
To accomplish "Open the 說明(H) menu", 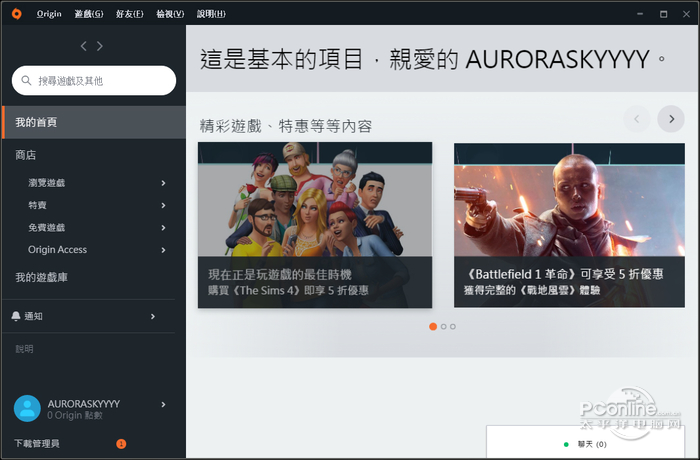I will 211,14.
